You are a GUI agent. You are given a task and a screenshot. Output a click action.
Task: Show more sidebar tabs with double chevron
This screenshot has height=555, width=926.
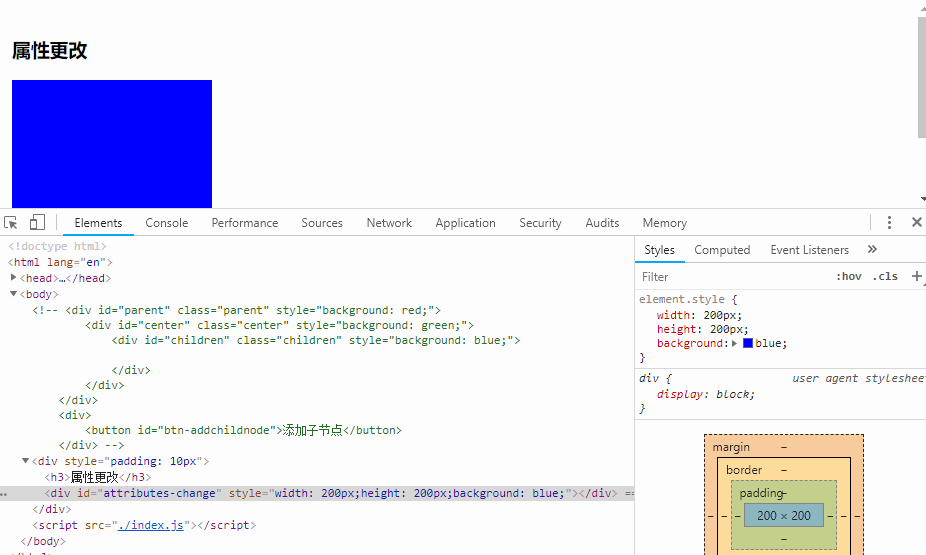coord(872,250)
